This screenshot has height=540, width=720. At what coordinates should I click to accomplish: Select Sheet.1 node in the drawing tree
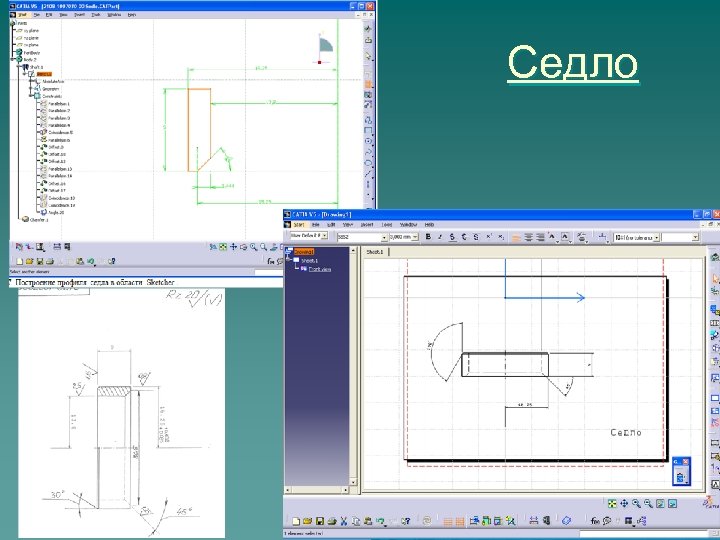tap(309, 260)
